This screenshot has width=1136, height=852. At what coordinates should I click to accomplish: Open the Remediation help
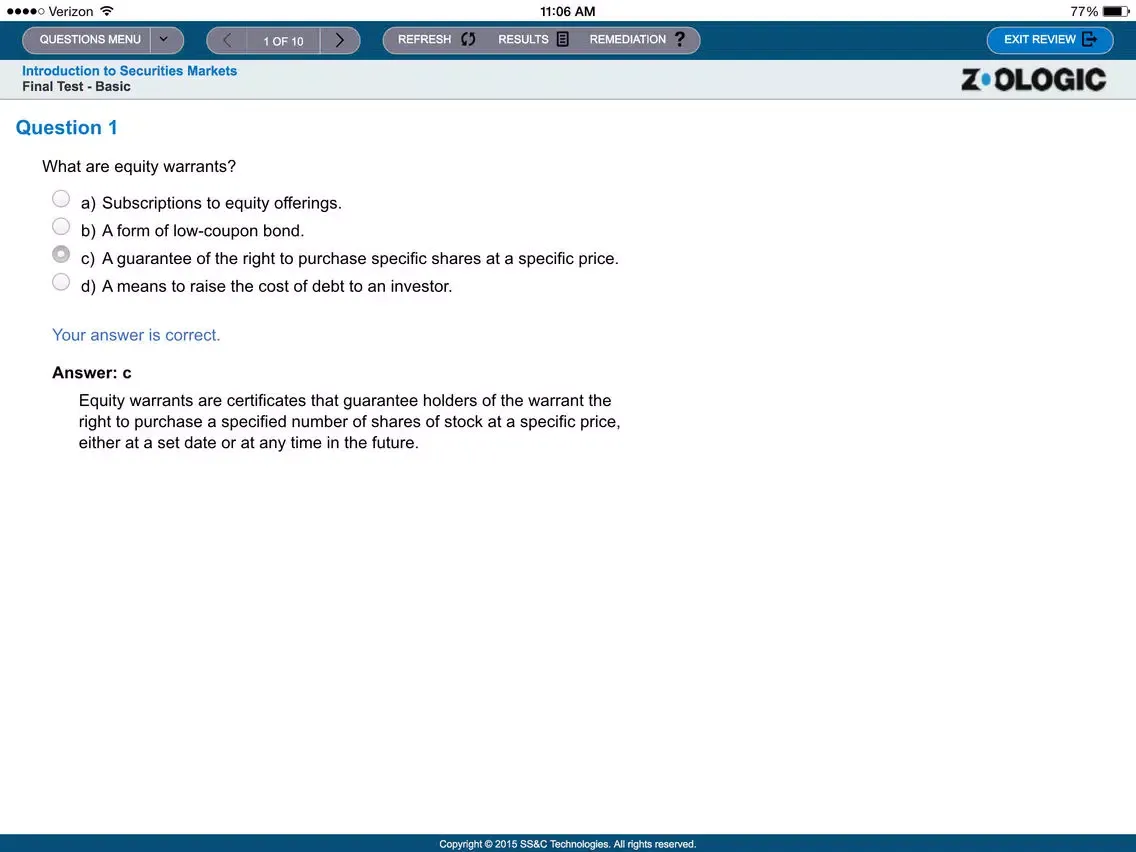(x=637, y=40)
